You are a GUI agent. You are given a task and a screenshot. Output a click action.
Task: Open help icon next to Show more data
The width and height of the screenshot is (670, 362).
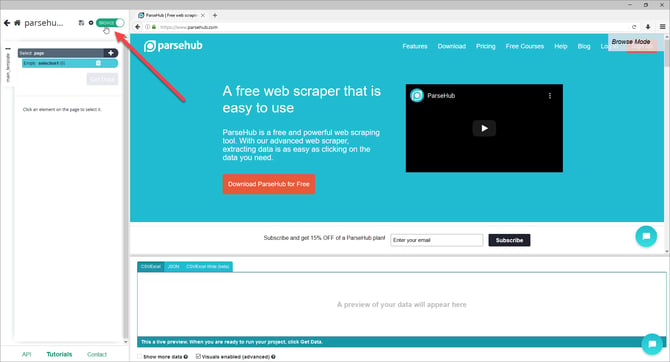click(186, 357)
